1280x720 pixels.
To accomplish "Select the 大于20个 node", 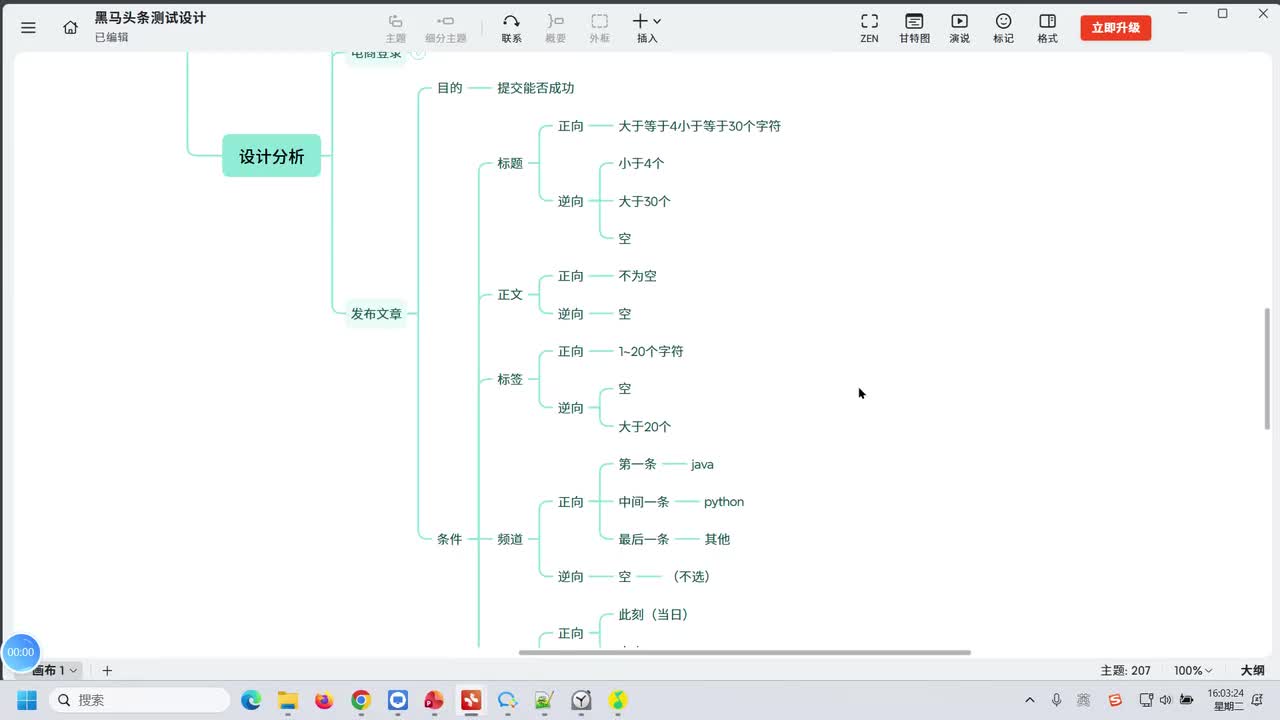I will click(644, 427).
